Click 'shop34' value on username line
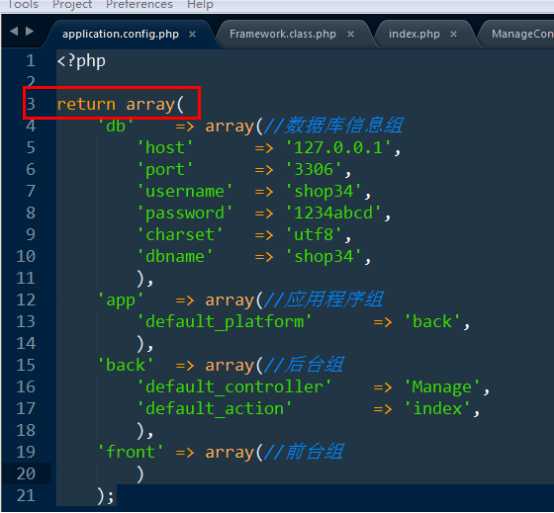This screenshot has width=554, height=513. click(324, 192)
